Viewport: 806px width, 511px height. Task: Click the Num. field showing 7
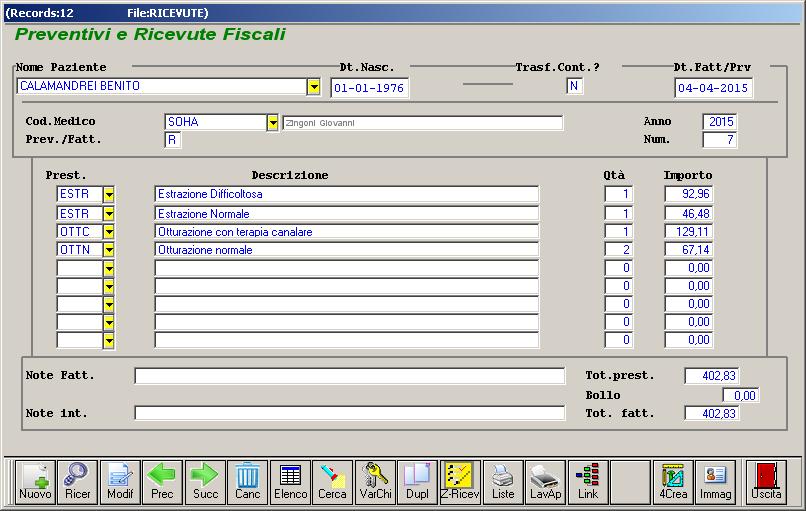pos(720,140)
